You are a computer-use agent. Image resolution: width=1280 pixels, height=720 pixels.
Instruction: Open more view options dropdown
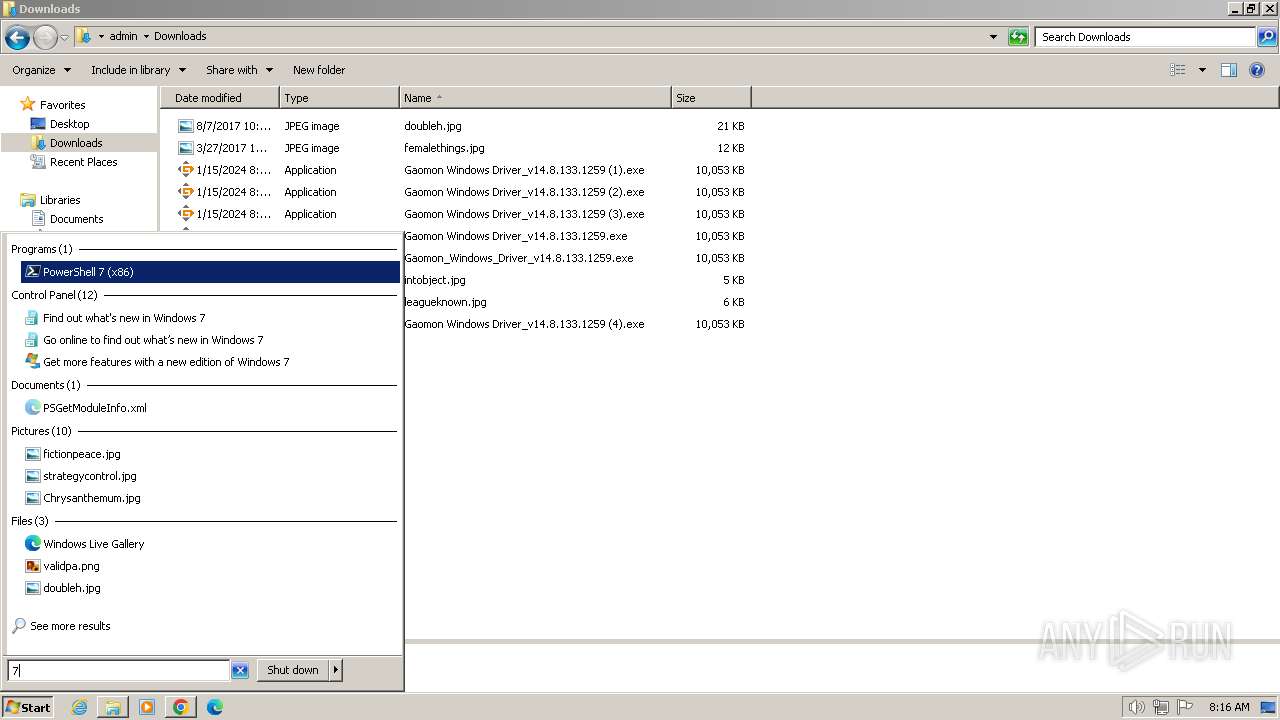1202,70
